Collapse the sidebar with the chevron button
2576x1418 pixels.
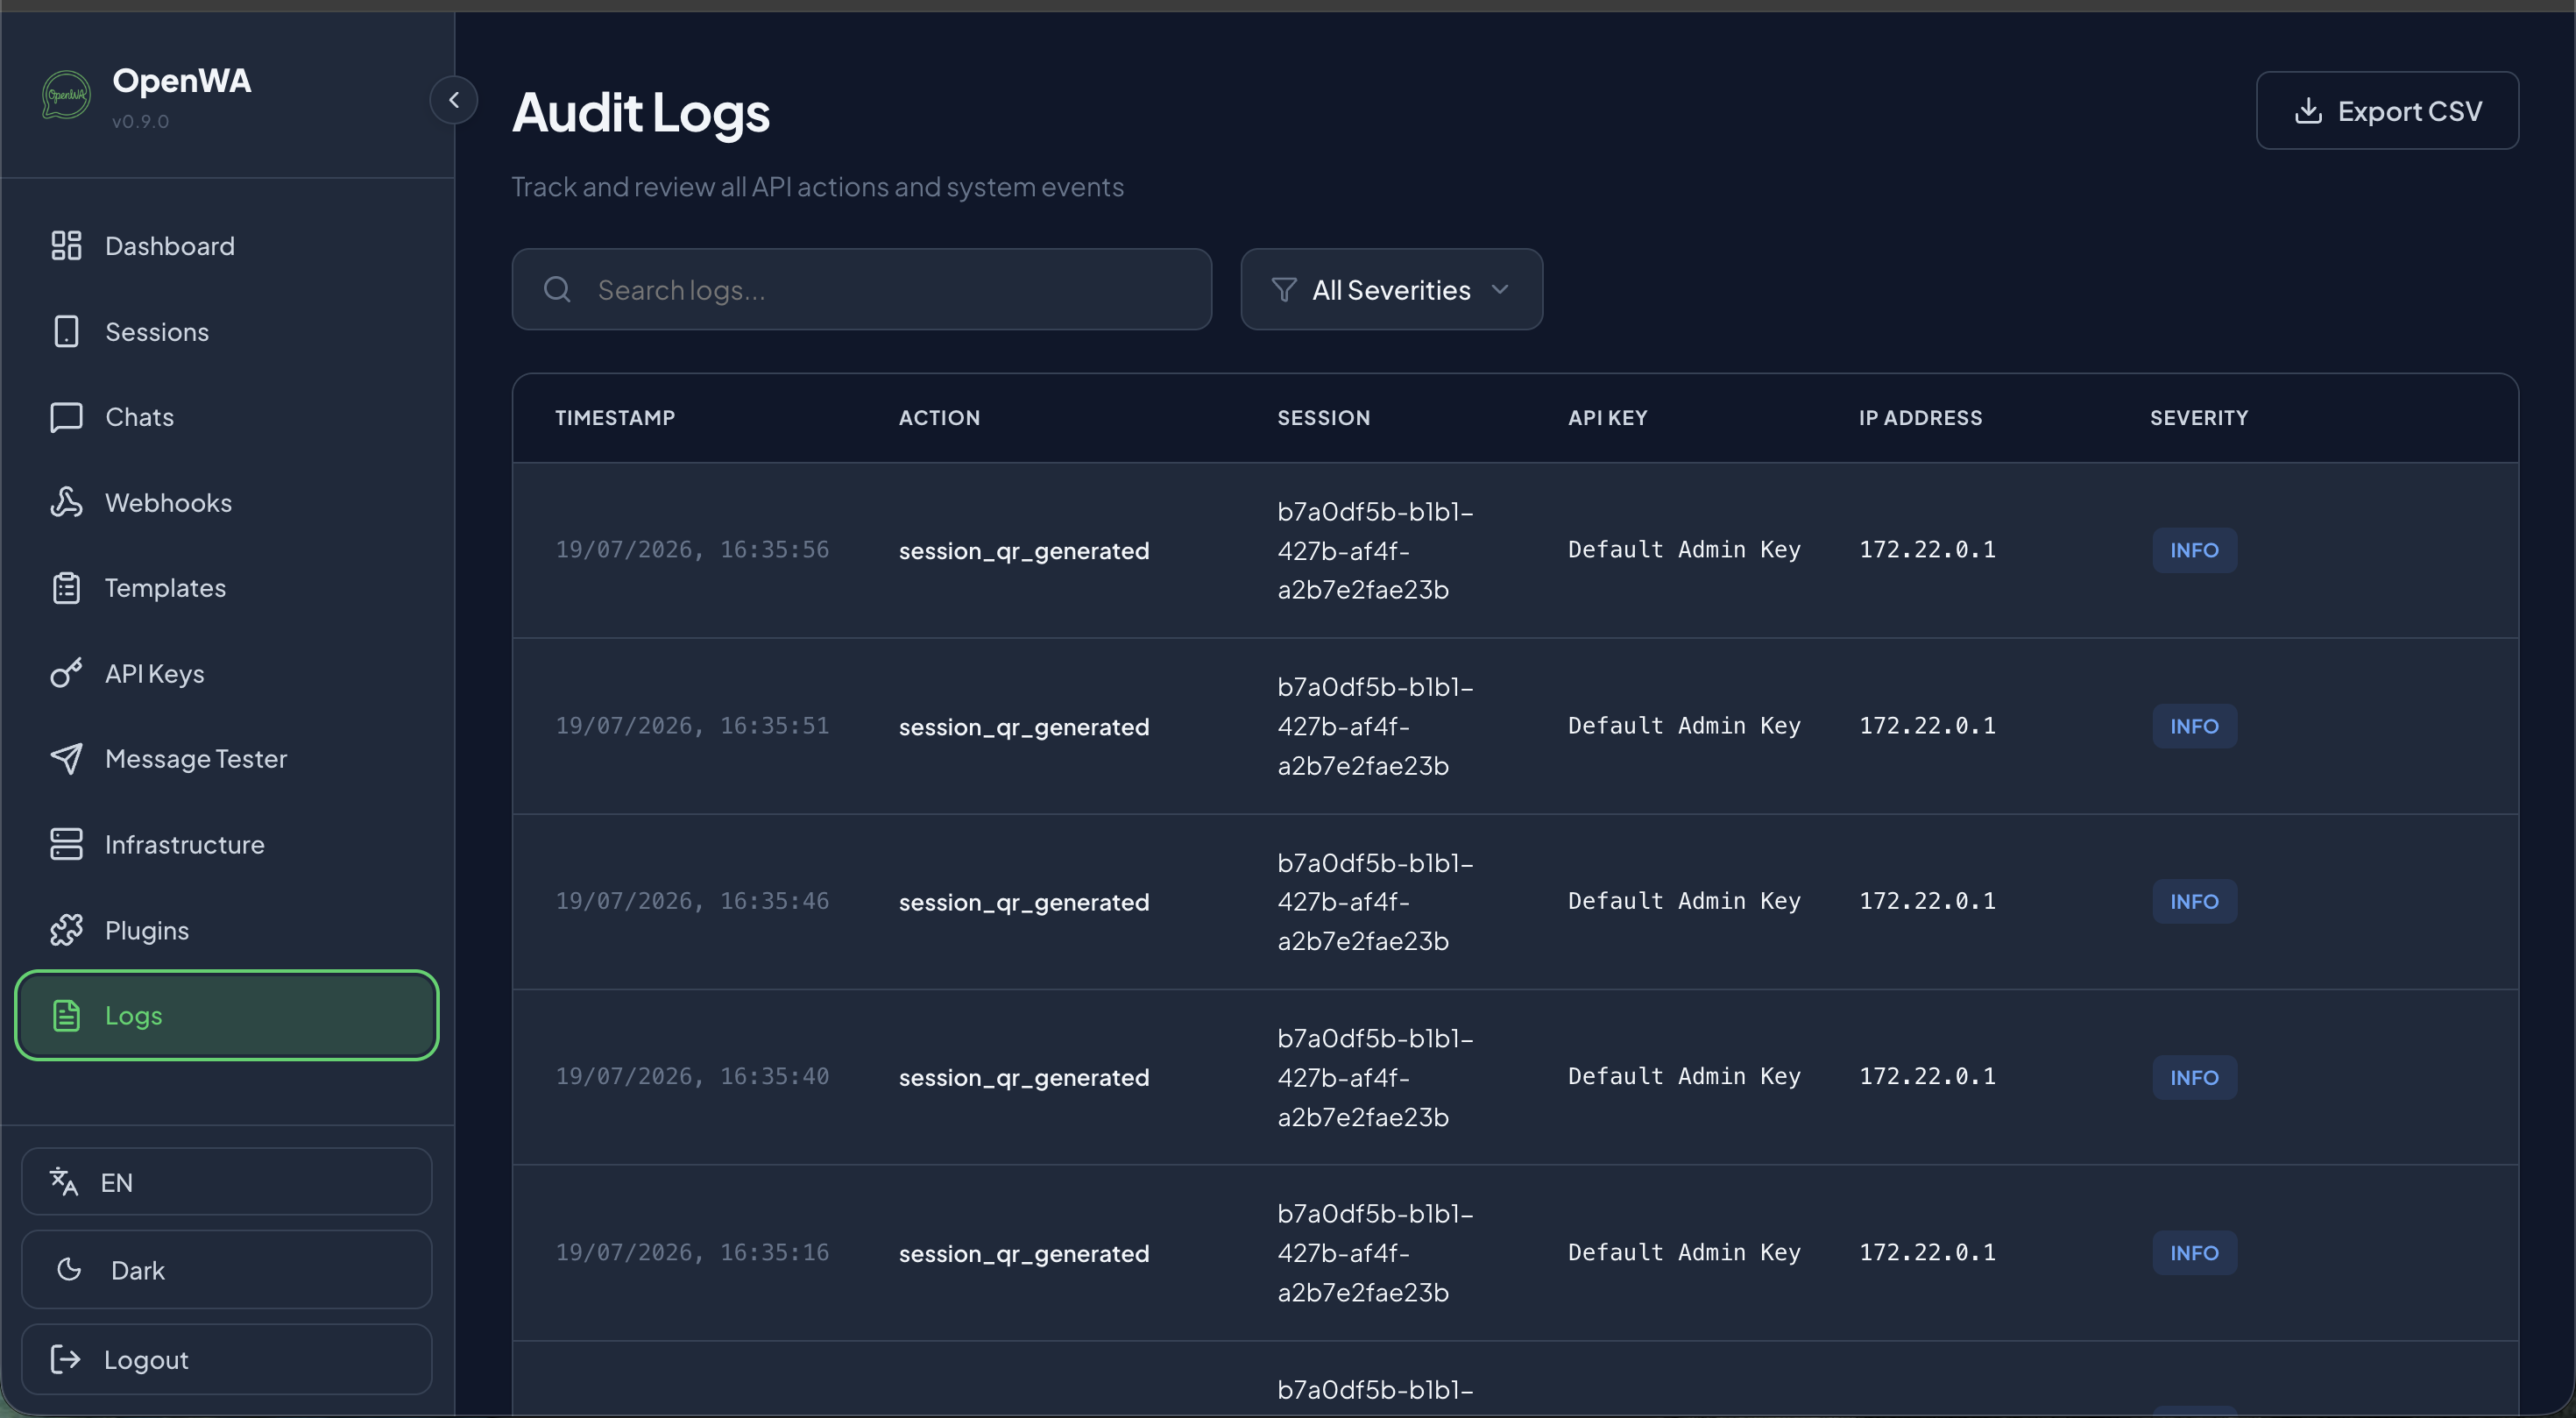(454, 100)
